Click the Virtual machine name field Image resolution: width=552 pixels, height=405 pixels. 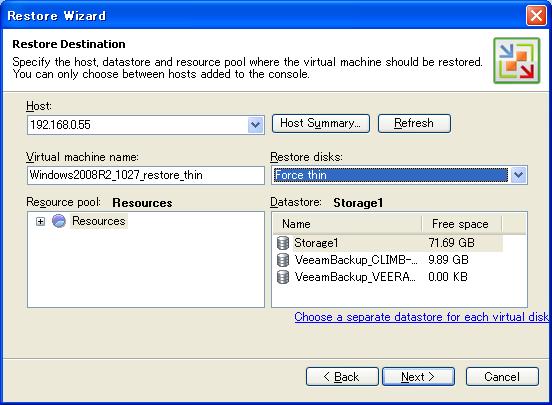tap(146, 175)
